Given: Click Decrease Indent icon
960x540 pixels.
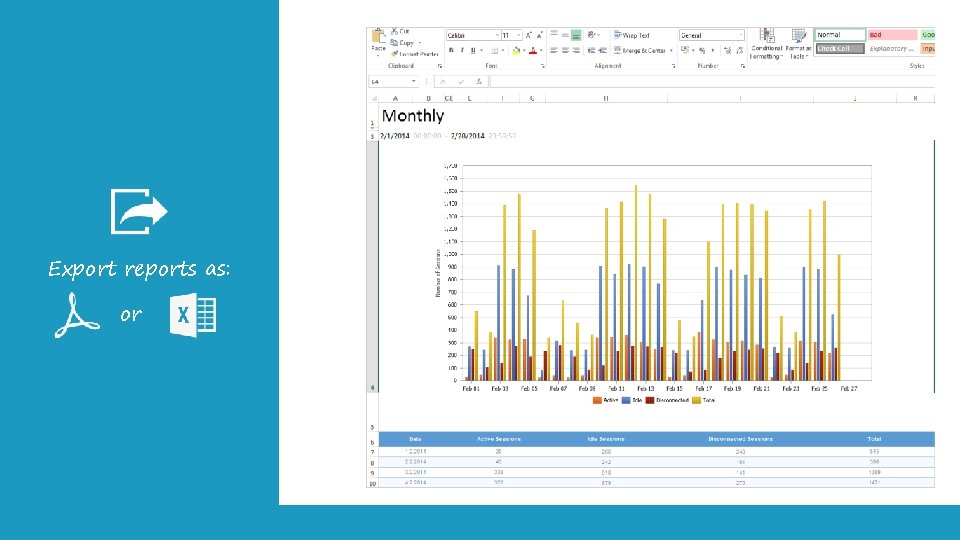Looking at the screenshot, I should pos(591,50).
